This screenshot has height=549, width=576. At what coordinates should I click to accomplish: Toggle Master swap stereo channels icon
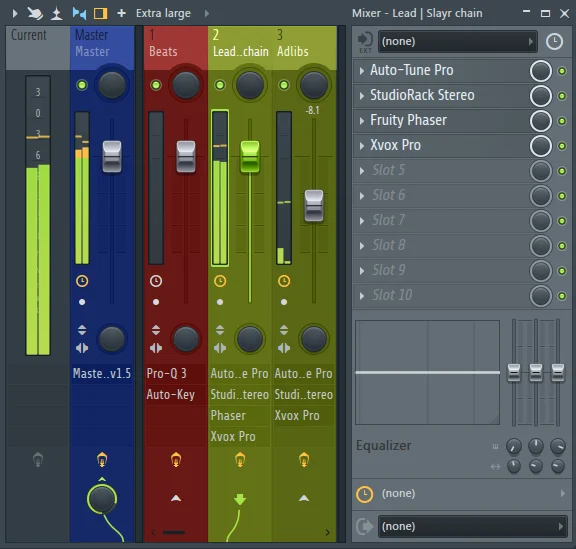[82, 348]
